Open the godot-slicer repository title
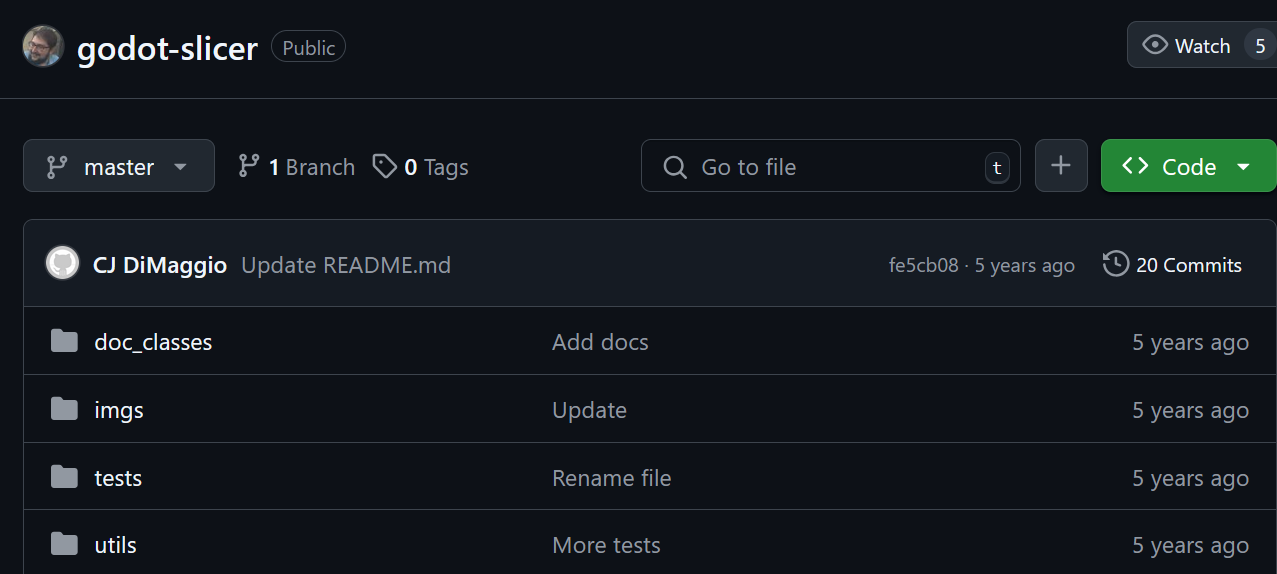The image size is (1277, 574). click(168, 47)
